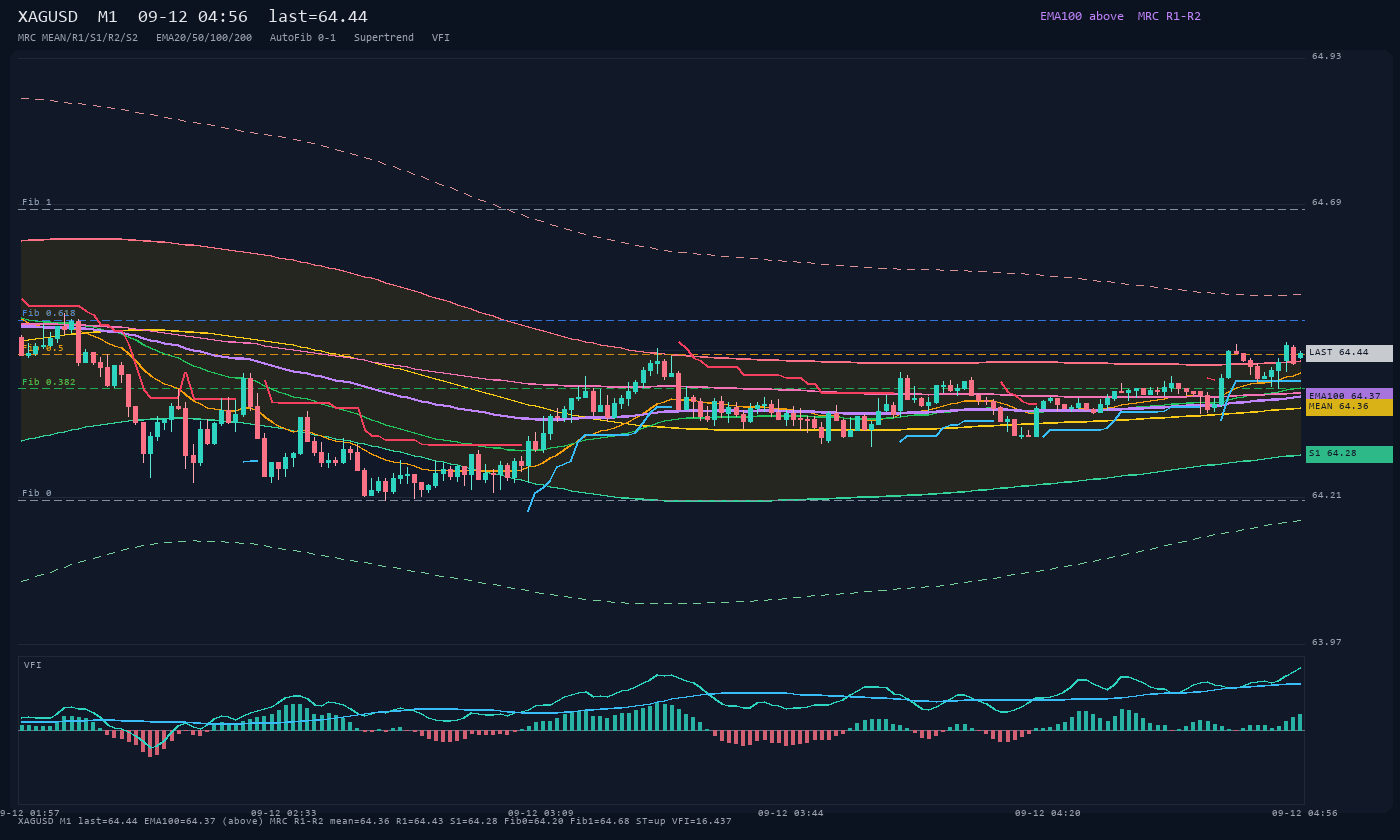Click the 'LAST 64.44' price tag

click(1349, 353)
